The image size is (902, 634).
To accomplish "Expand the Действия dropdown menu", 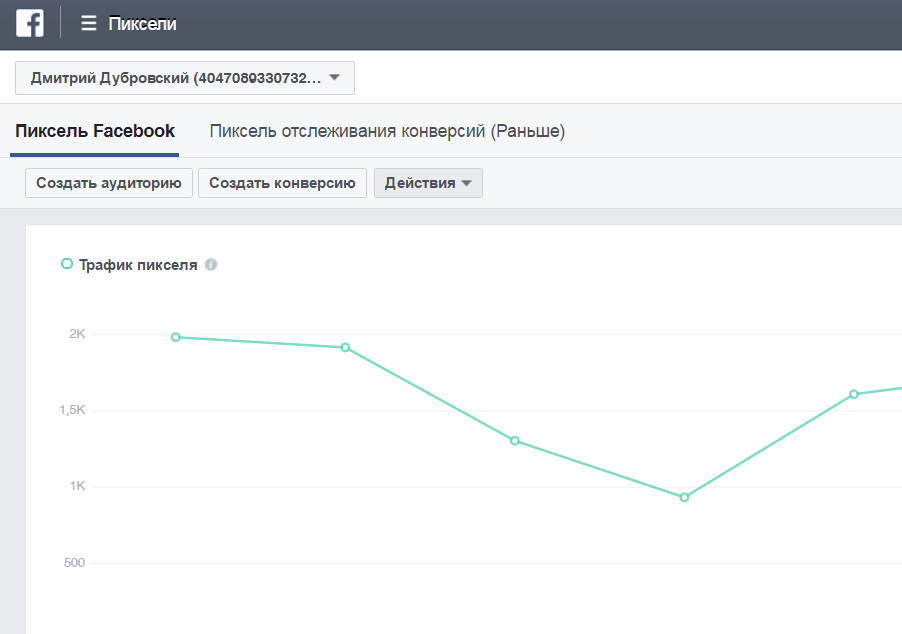I will point(428,183).
